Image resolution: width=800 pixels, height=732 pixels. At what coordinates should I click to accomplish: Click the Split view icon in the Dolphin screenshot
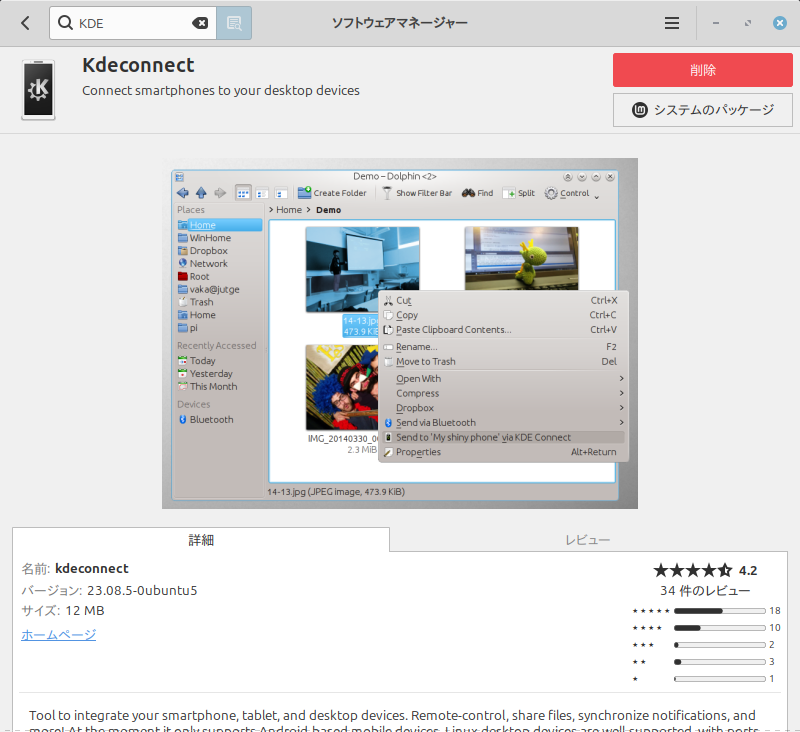pyautogui.click(x=506, y=193)
